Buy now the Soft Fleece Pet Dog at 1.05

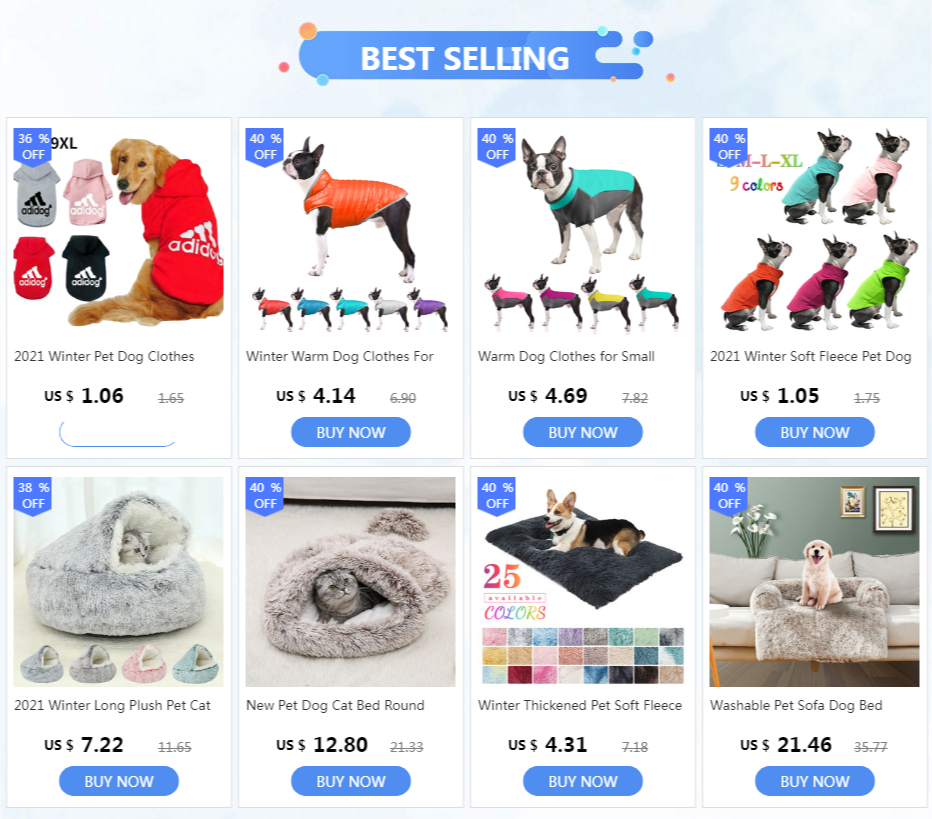coord(814,432)
